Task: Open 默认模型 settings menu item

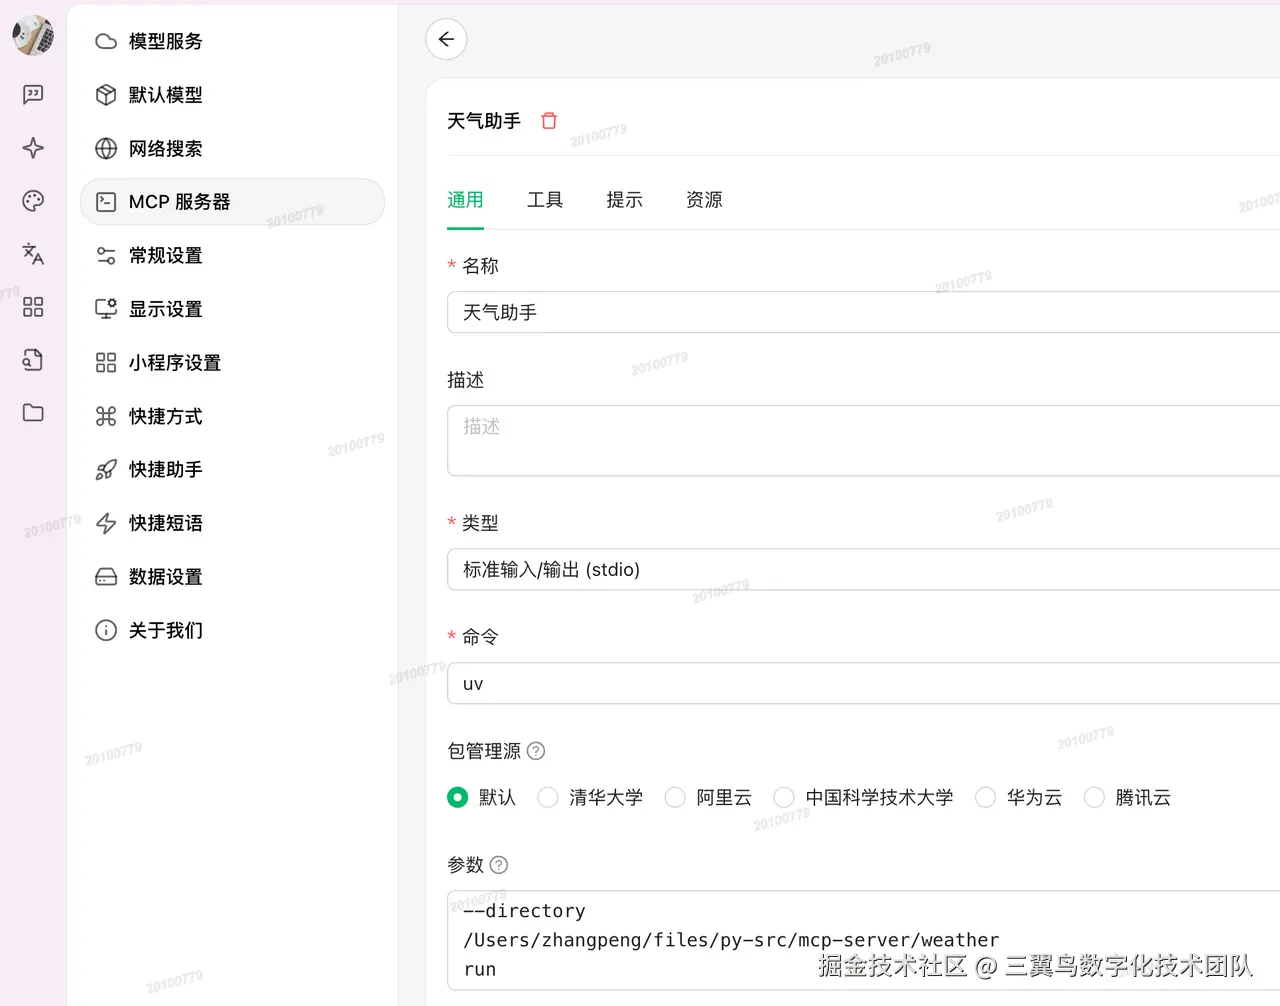Action: (x=232, y=95)
